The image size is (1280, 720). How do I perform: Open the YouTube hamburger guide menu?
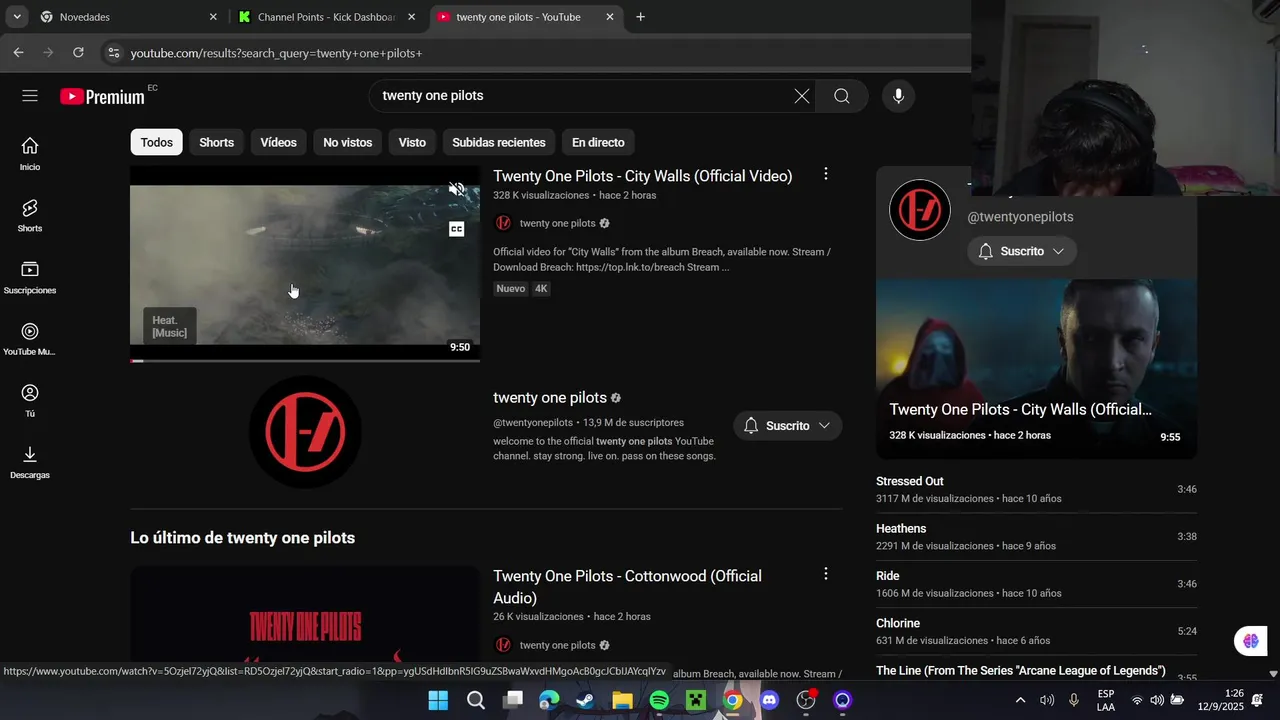(30, 96)
